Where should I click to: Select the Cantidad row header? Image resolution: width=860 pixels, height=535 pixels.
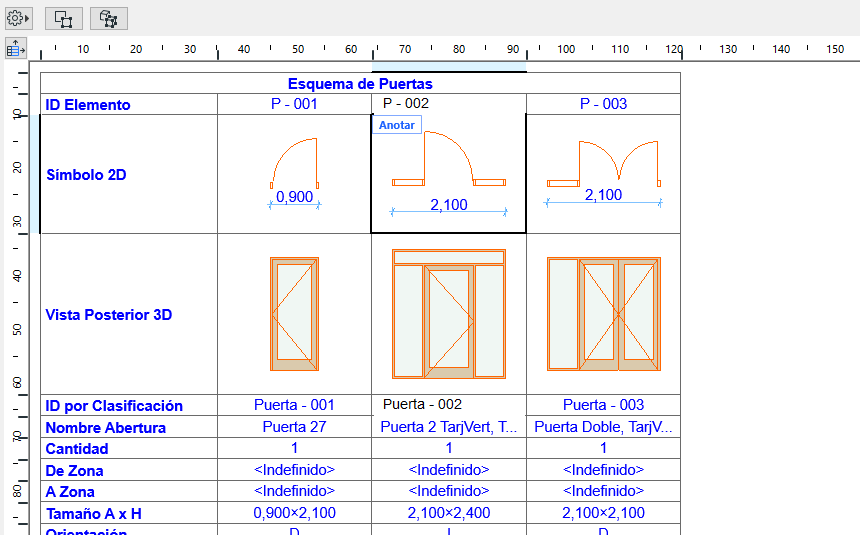click(x=129, y=448)
